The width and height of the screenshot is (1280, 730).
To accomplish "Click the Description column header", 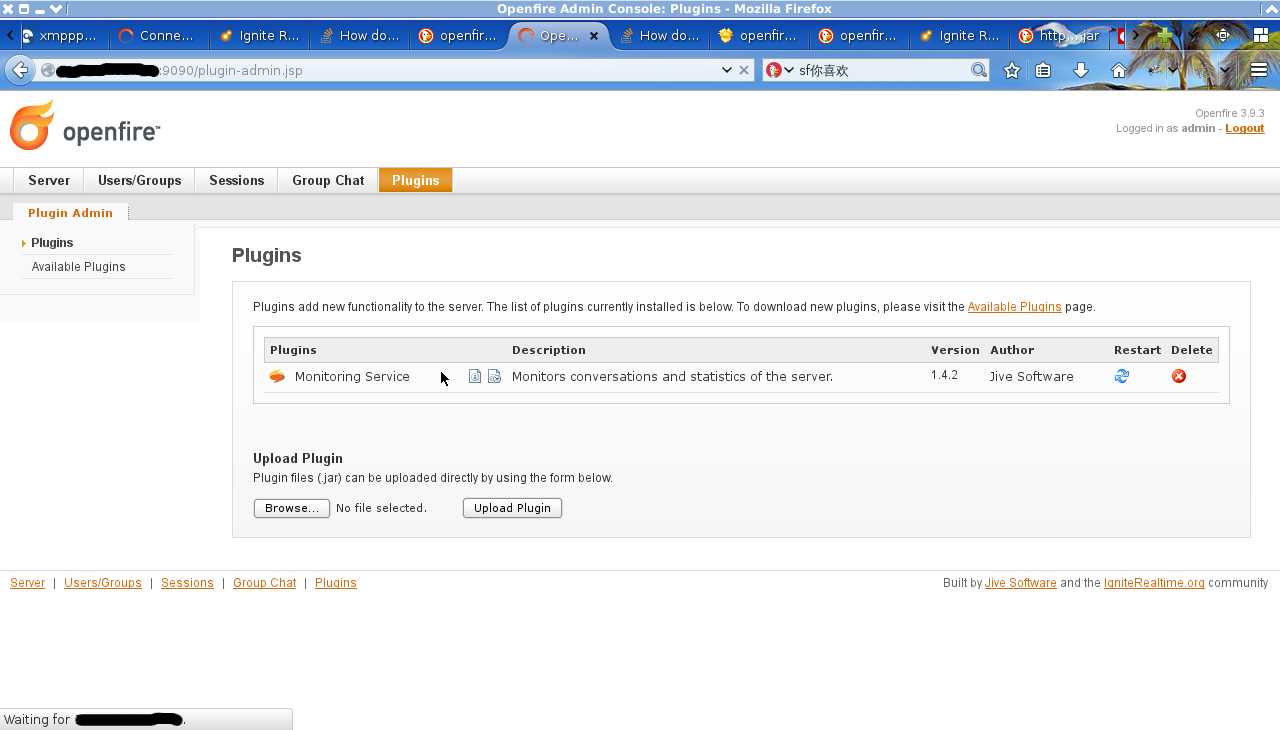I will (x=549, y=350).
